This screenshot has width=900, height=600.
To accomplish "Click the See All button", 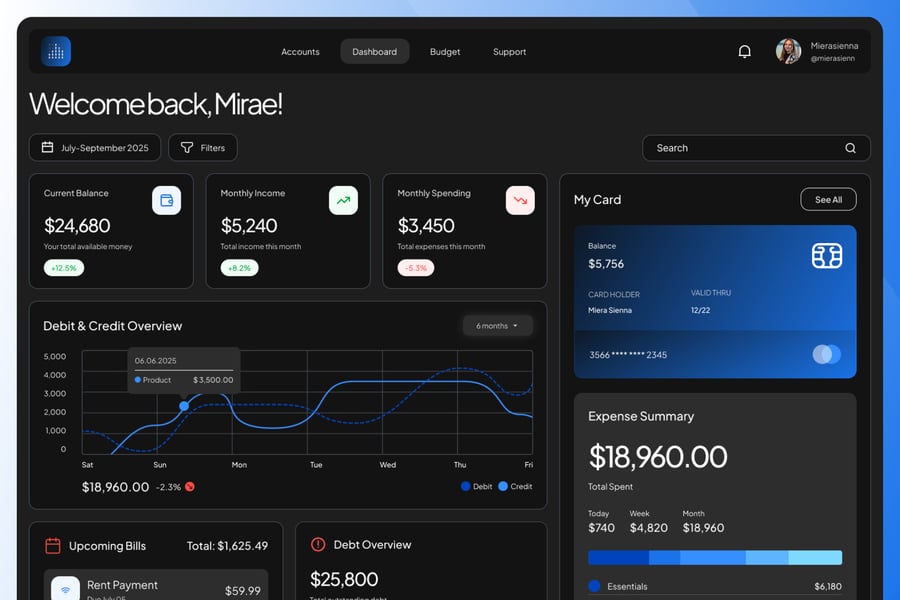I will point(828,200).
